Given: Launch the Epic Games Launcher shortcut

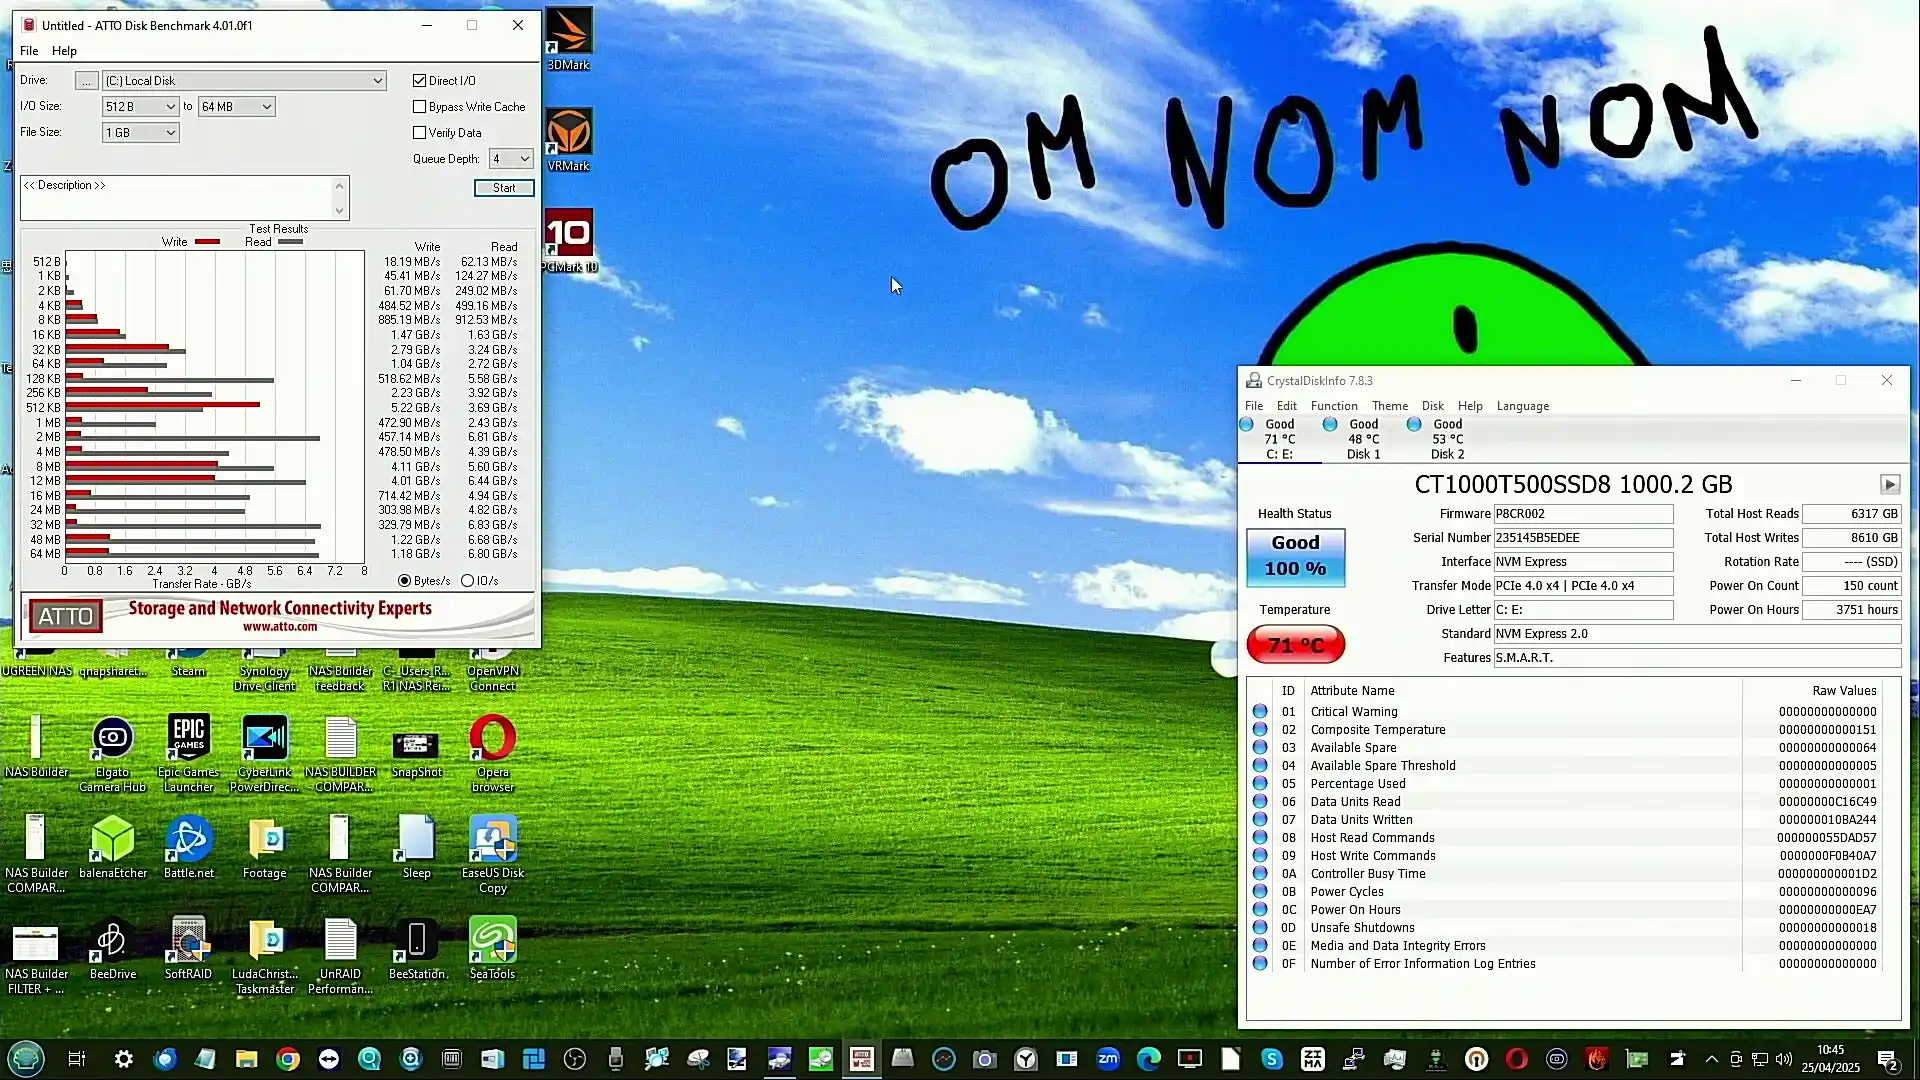Looking at the screenshot, I should pos(188,755).
